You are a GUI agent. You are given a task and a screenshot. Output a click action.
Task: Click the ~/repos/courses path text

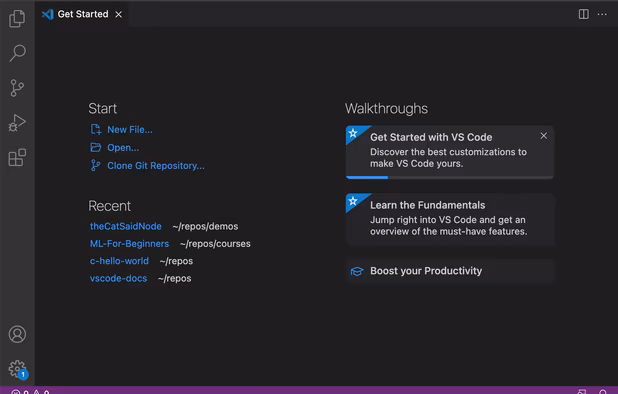pyautogui.click(x=215, y=244)
